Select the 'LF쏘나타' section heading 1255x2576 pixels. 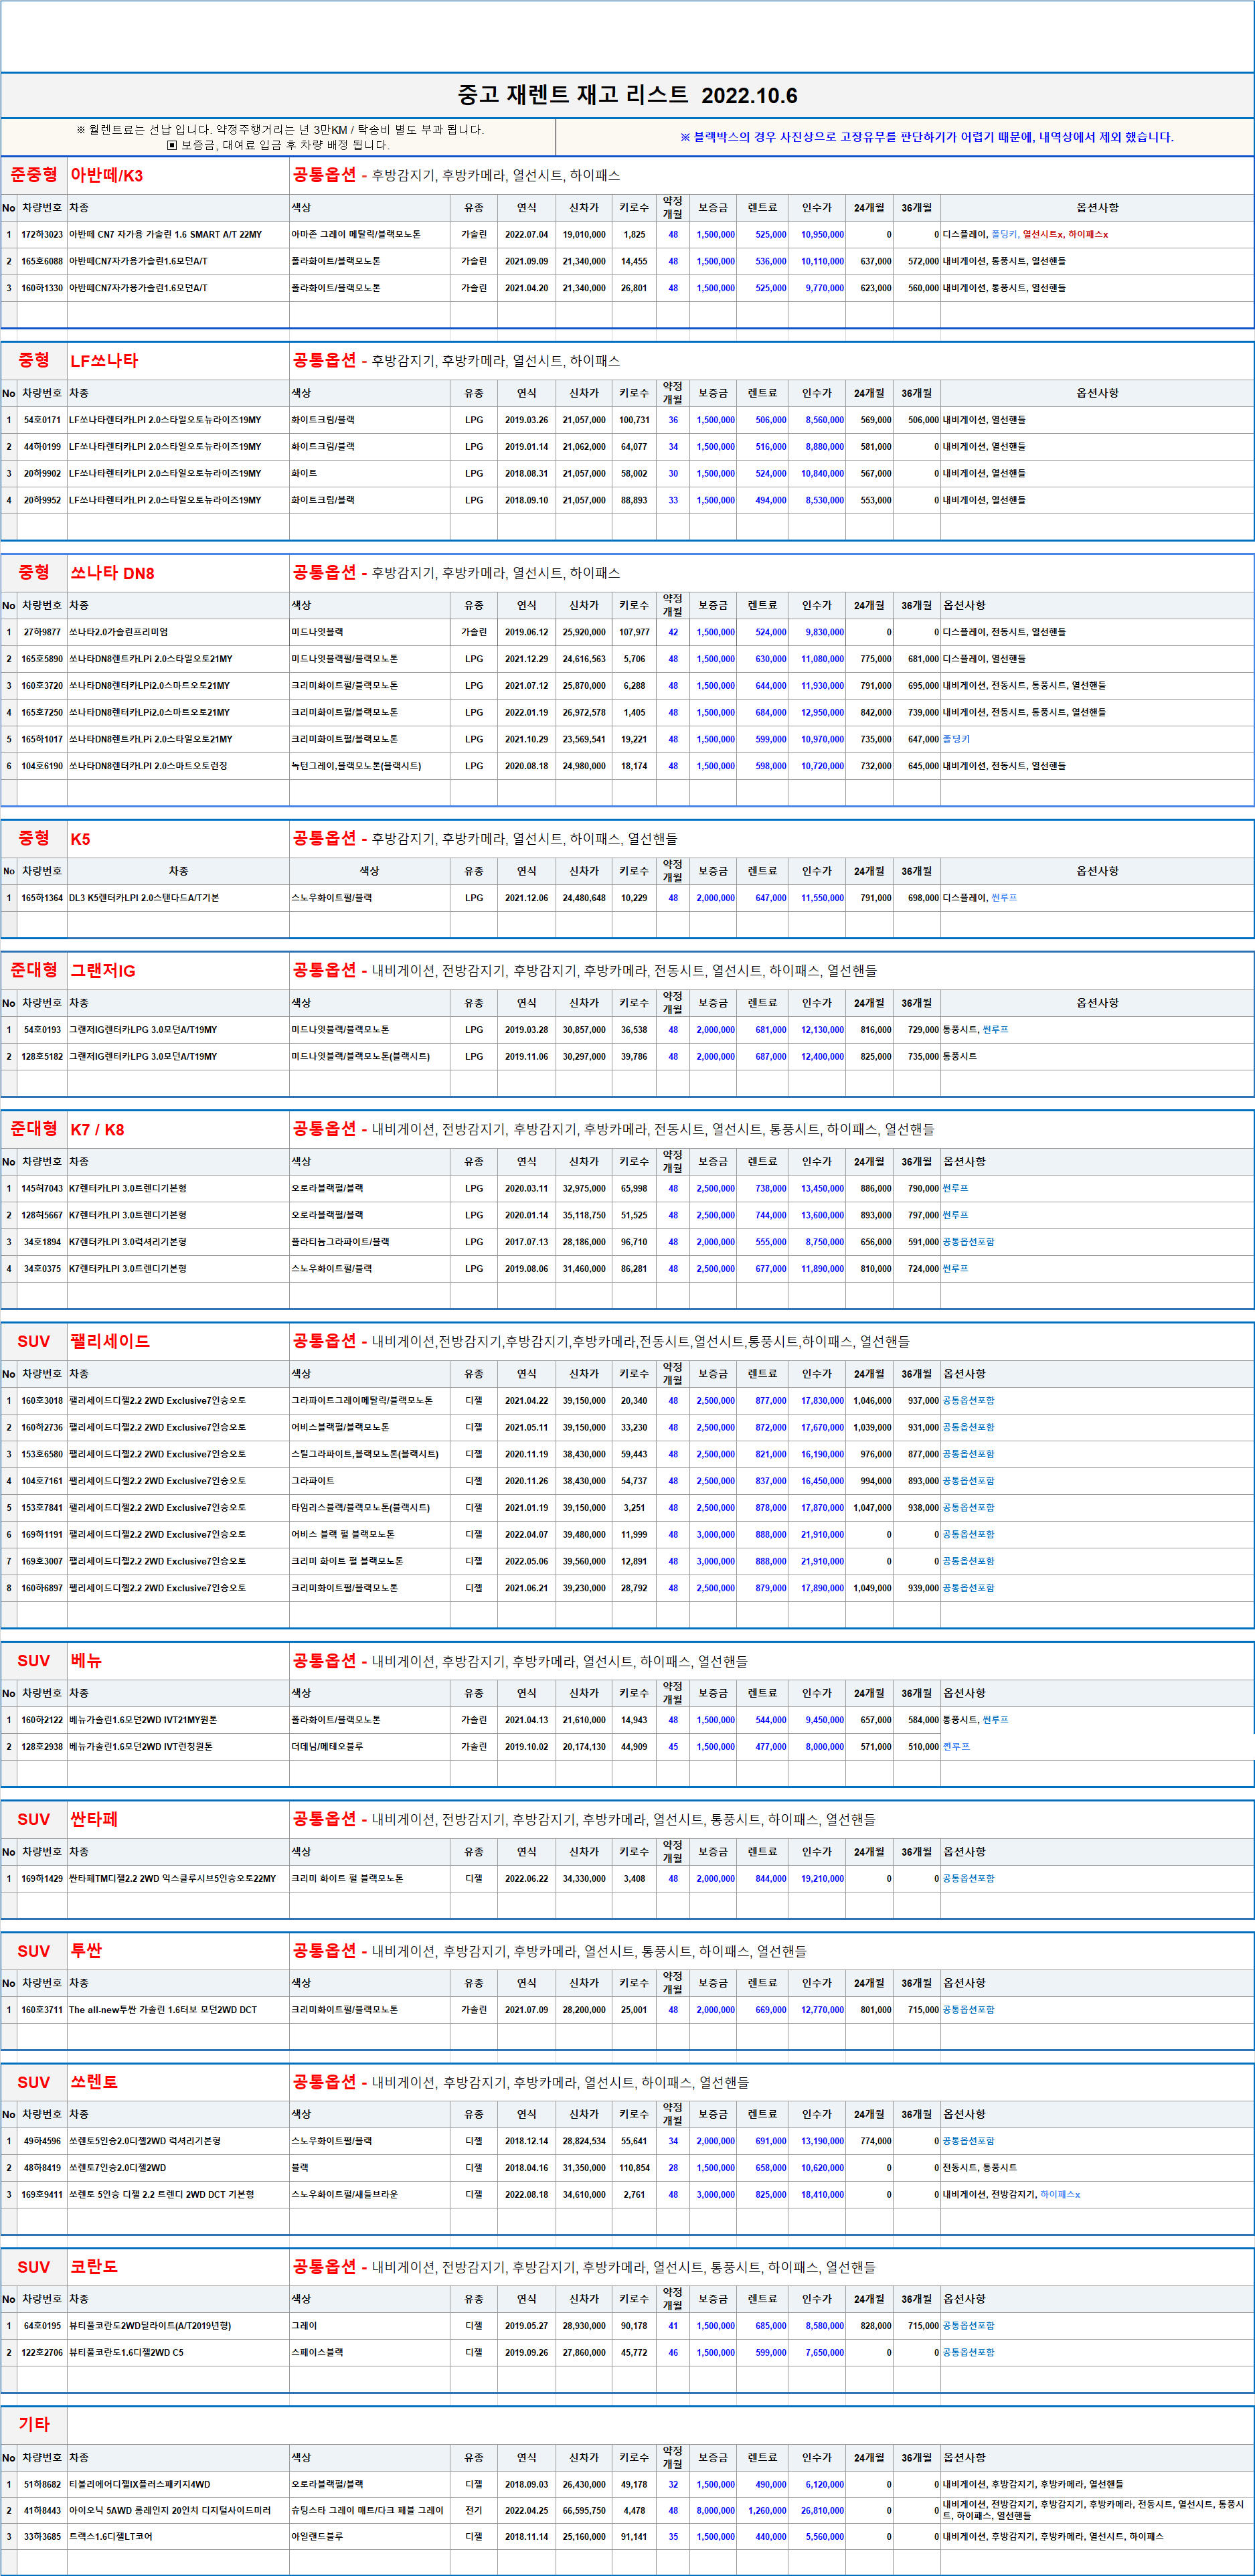click(x=104, y=360)
